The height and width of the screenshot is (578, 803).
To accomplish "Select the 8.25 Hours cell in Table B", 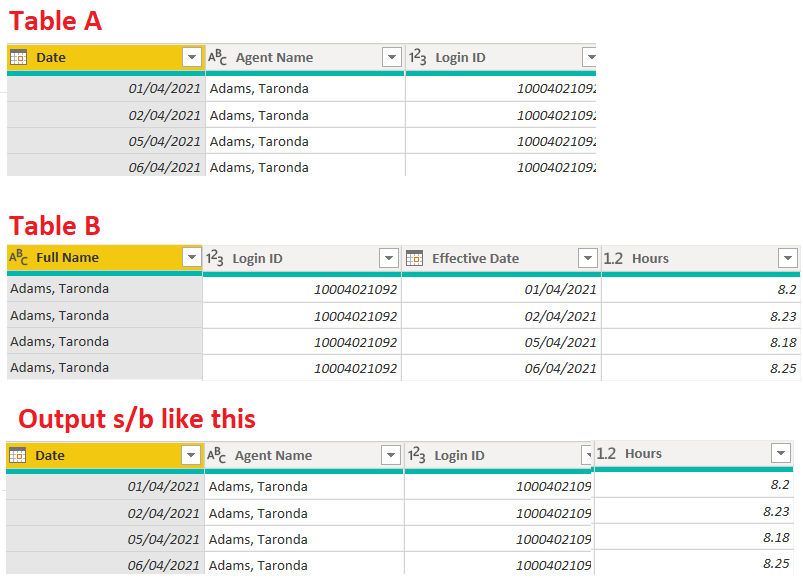I will (701, 368).
